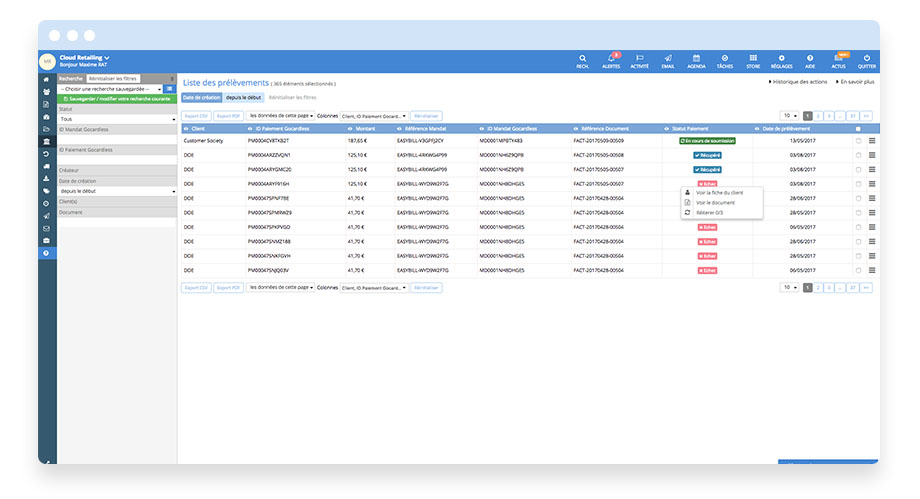Open the Tâches icon in top bar
The image size is (920, 499).
[x=725, y=60]
